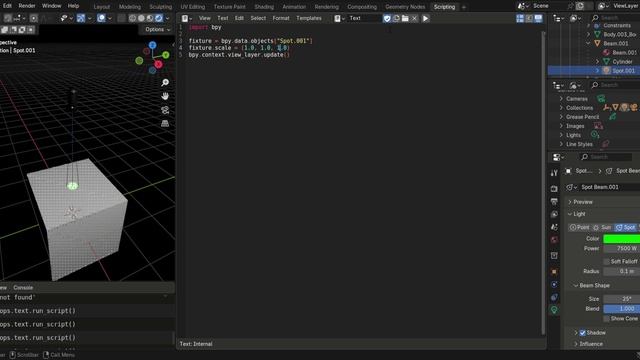Open the Help menu
Image resolution: width=640 pixels, height=360 pixels.
[x=73, y=6]
